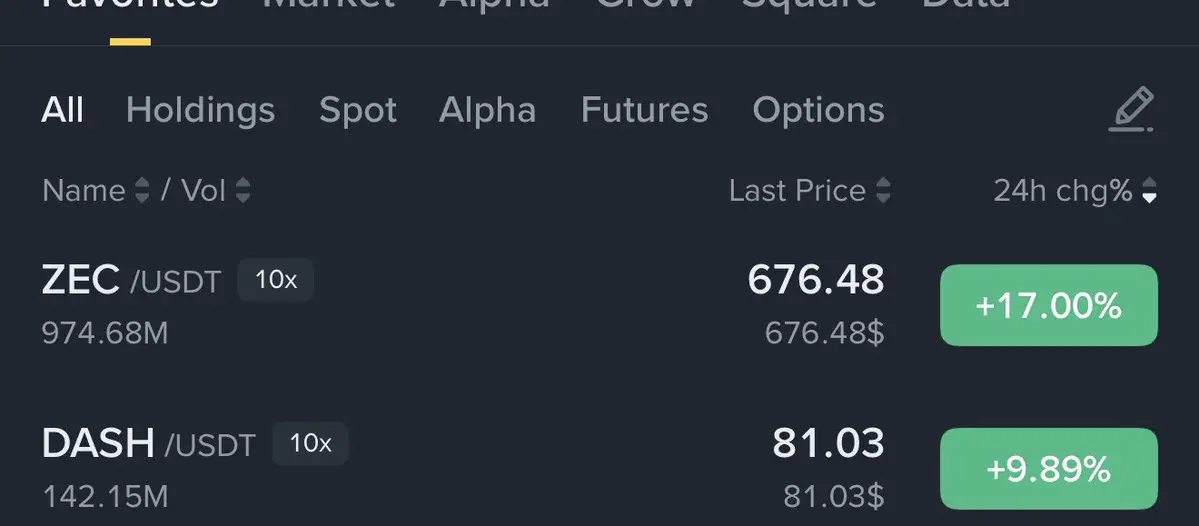Open the Spot tab

point(357,110)
